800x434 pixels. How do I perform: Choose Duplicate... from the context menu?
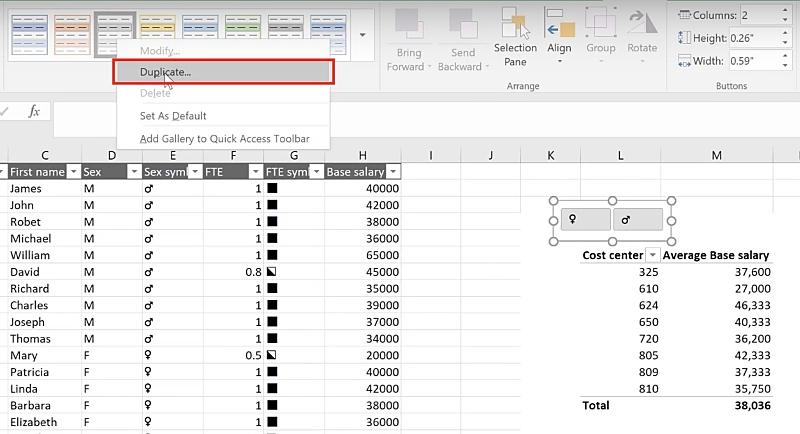click(x=166, y=72)
